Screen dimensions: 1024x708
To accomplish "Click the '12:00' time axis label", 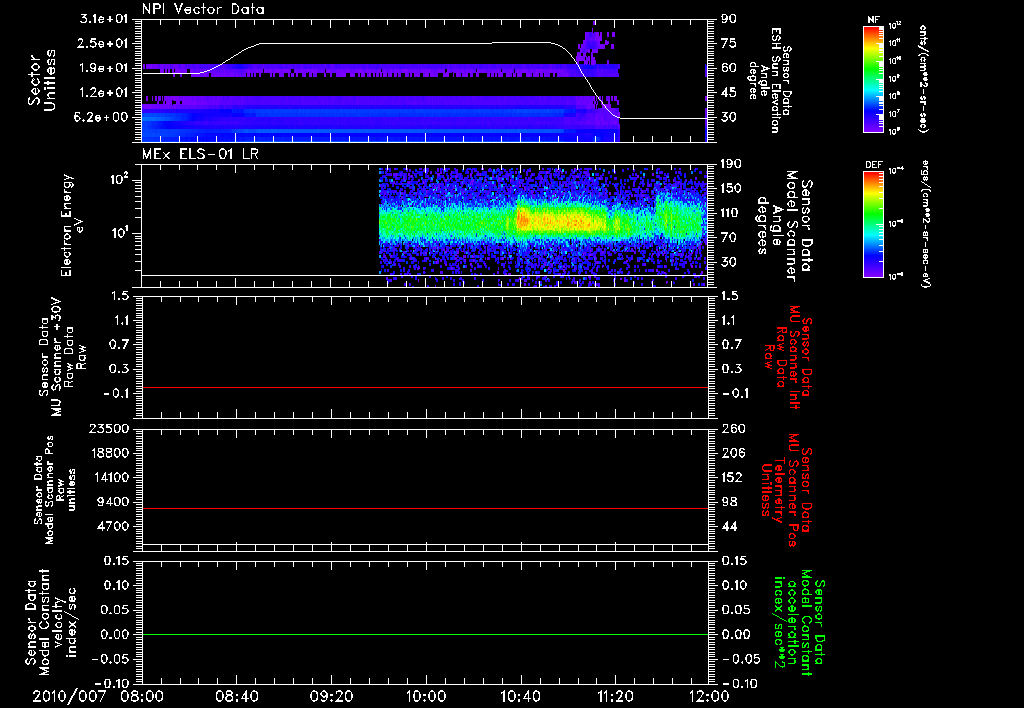I will pyautogui.click(x=709, y=696).
